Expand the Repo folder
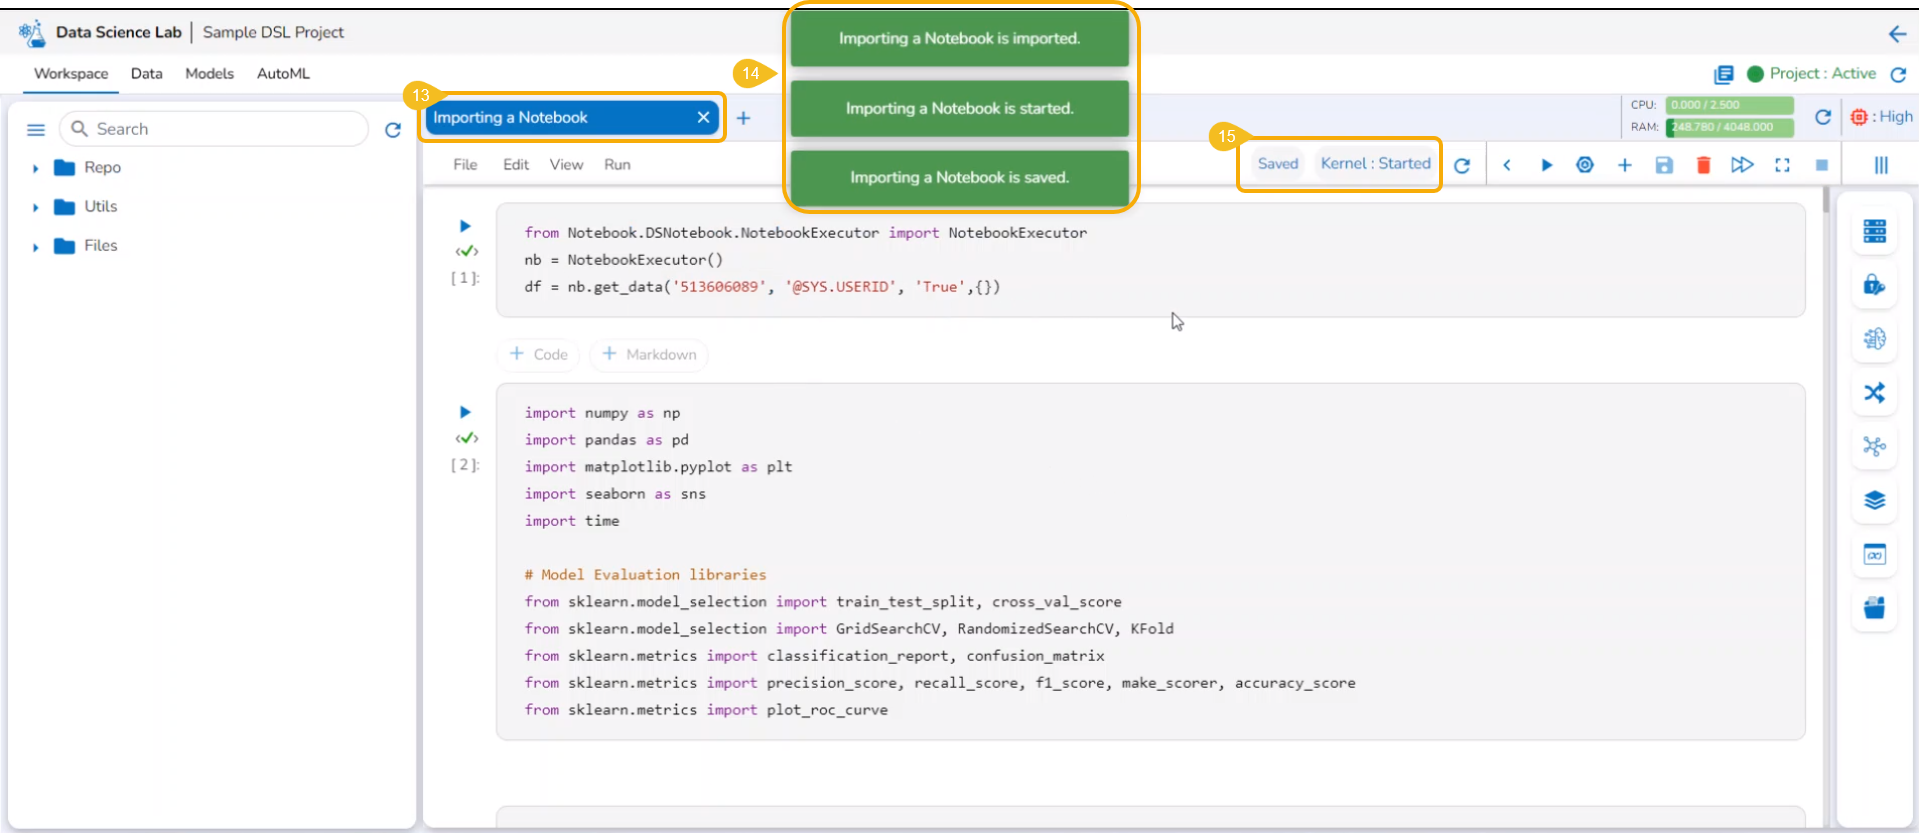This screenshot has height=833, width=1919. 36,168
